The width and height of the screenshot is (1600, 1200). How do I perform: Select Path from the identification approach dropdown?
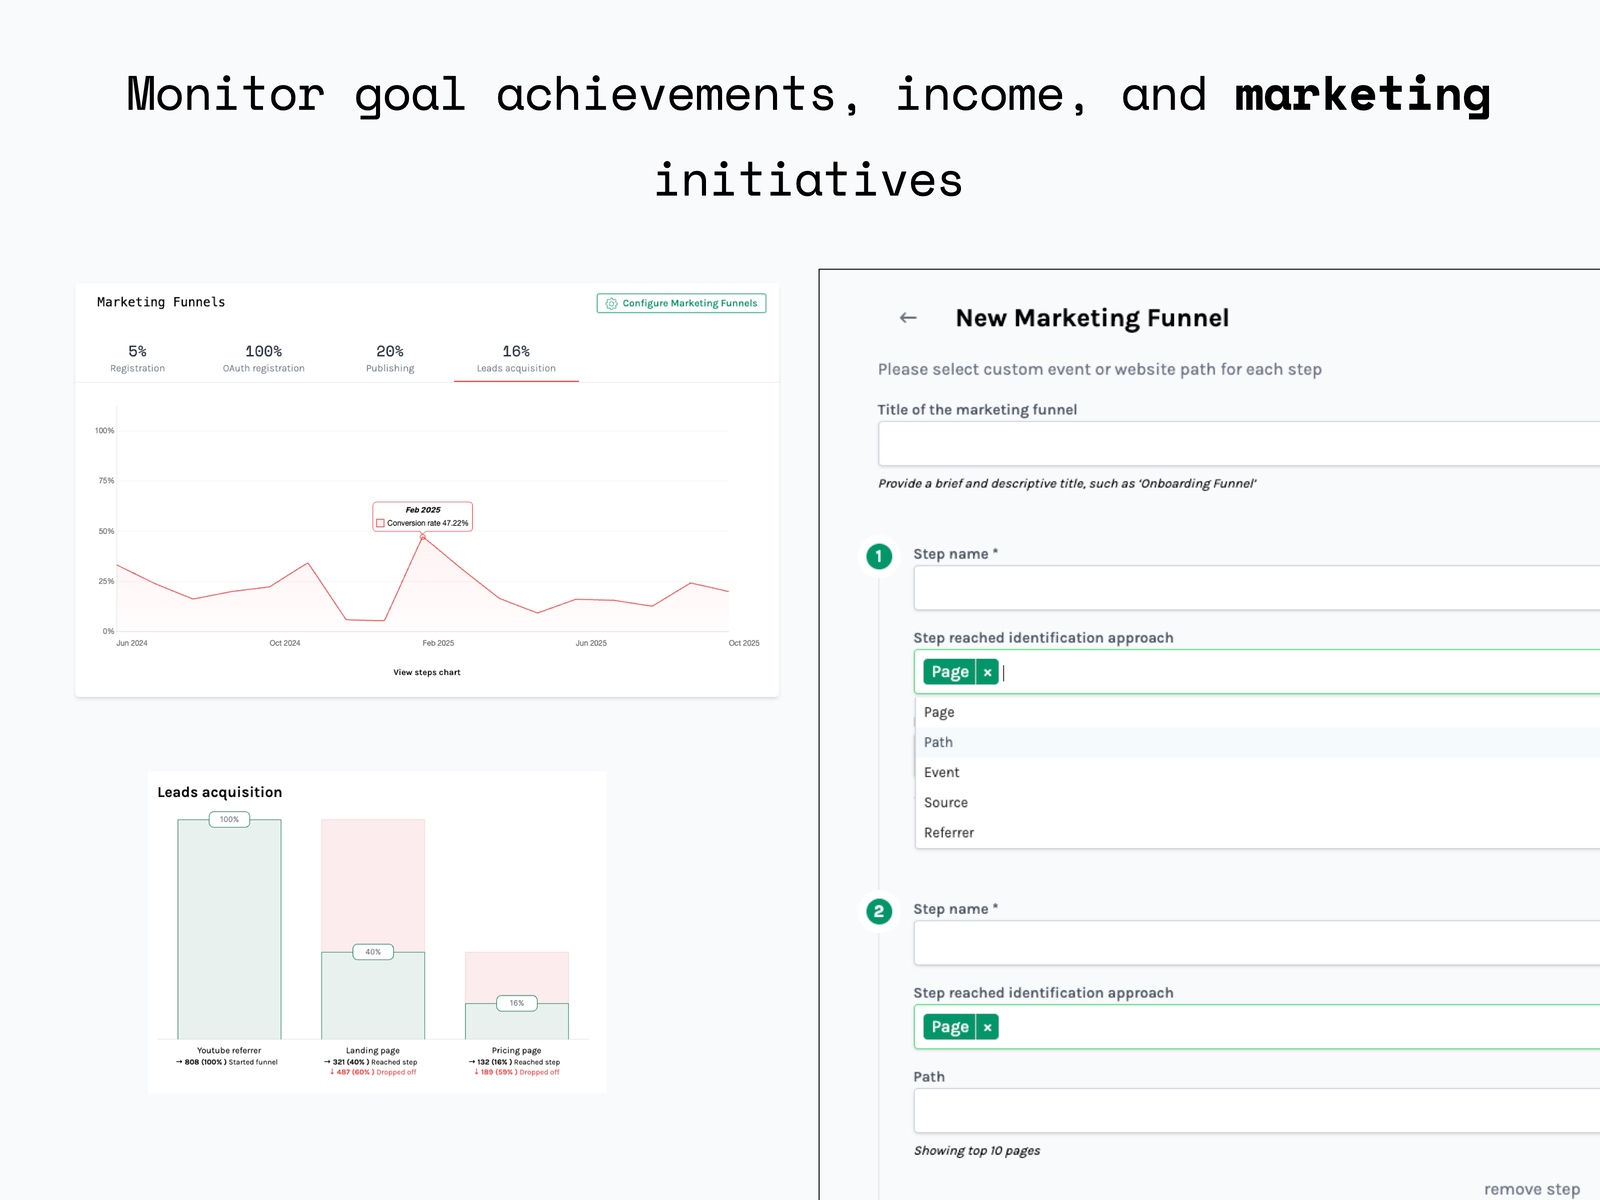938,742
